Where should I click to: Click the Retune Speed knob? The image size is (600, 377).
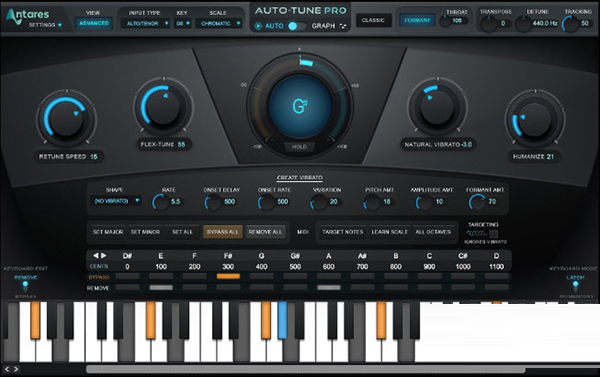point(66,118)
